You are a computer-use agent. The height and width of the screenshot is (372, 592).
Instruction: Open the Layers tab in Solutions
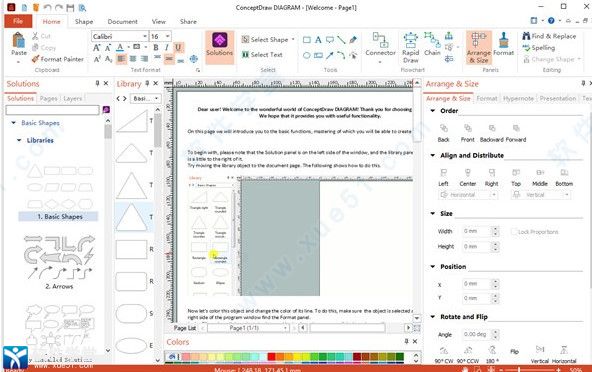coord(72,99)
